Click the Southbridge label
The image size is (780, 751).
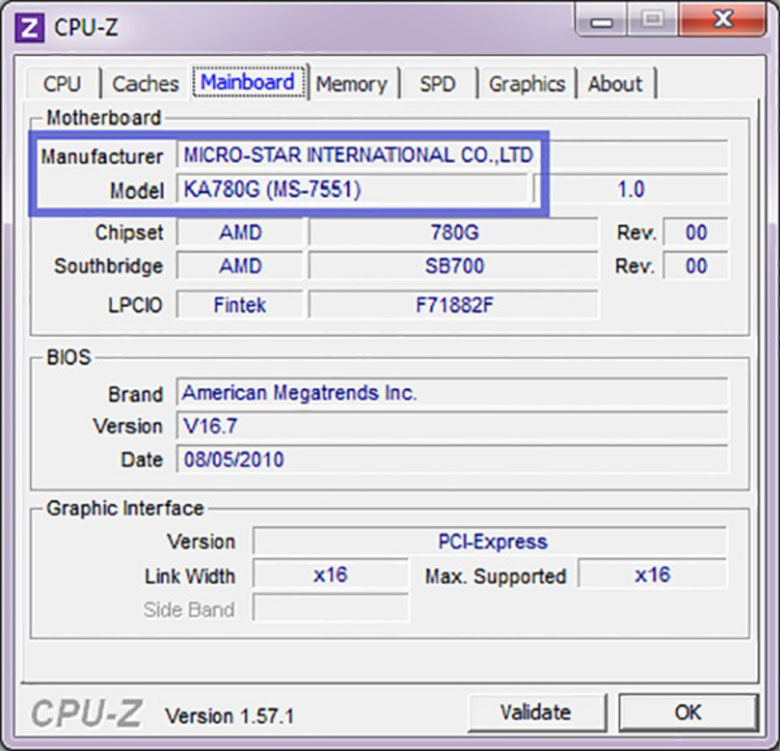point(108,266)
